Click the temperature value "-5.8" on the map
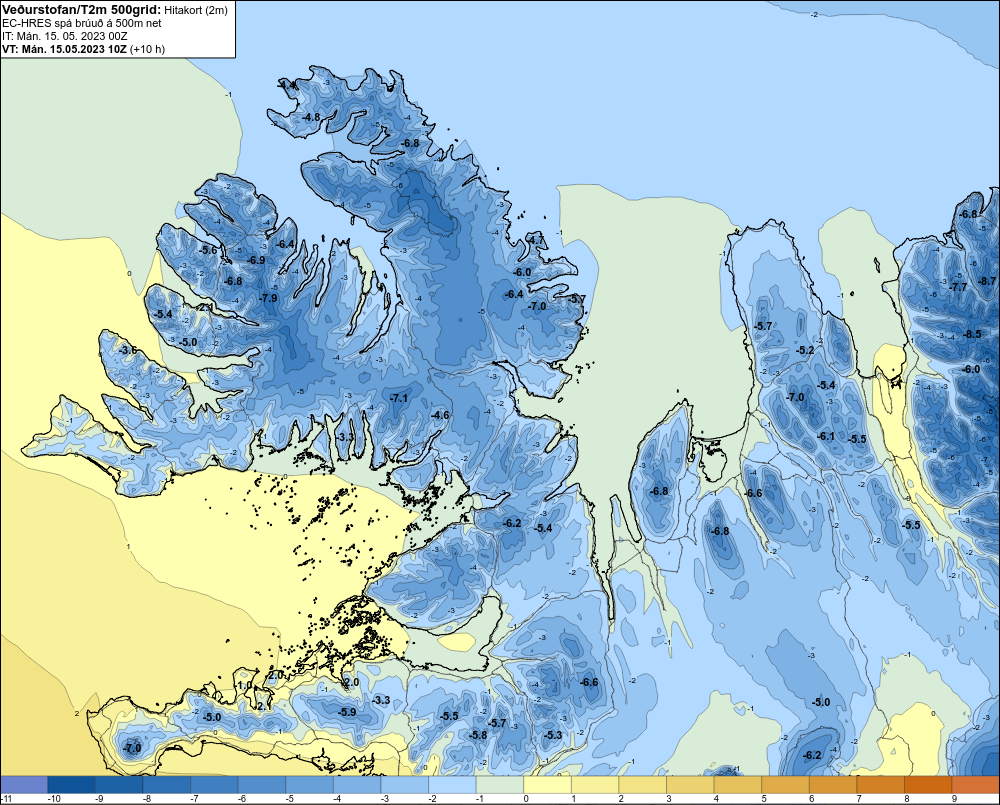Image resolution: width=1000 pixels, height=805 pixels. (478, 735)
